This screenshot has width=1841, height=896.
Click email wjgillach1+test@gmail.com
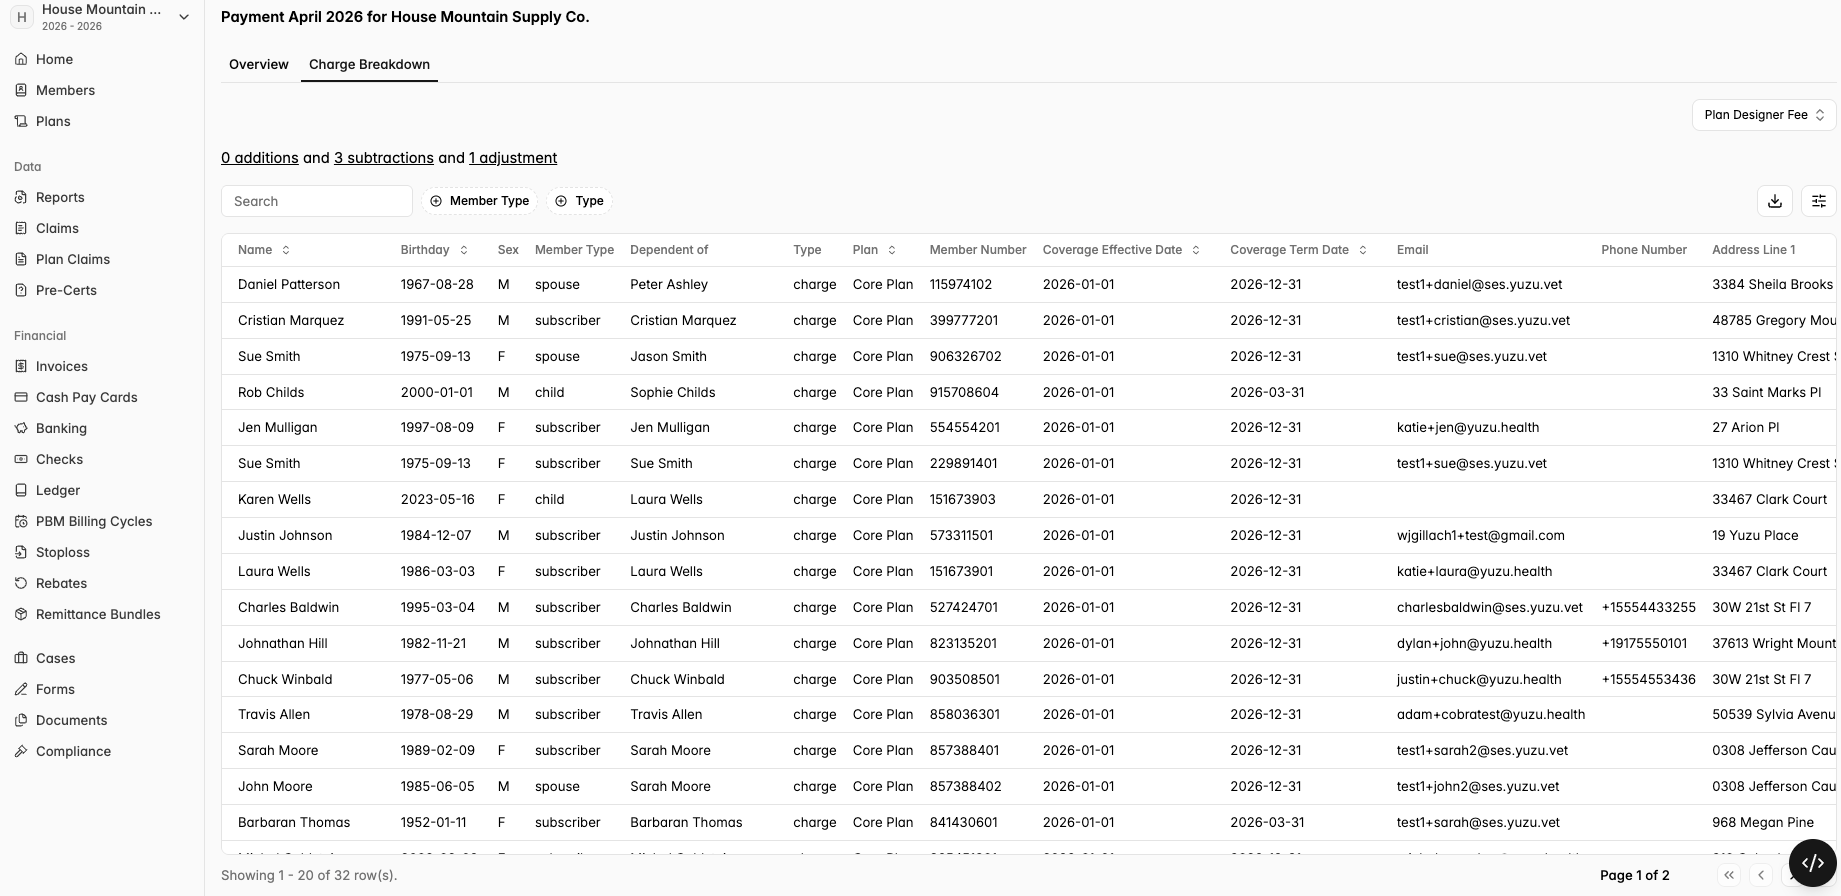[1481, 535]
